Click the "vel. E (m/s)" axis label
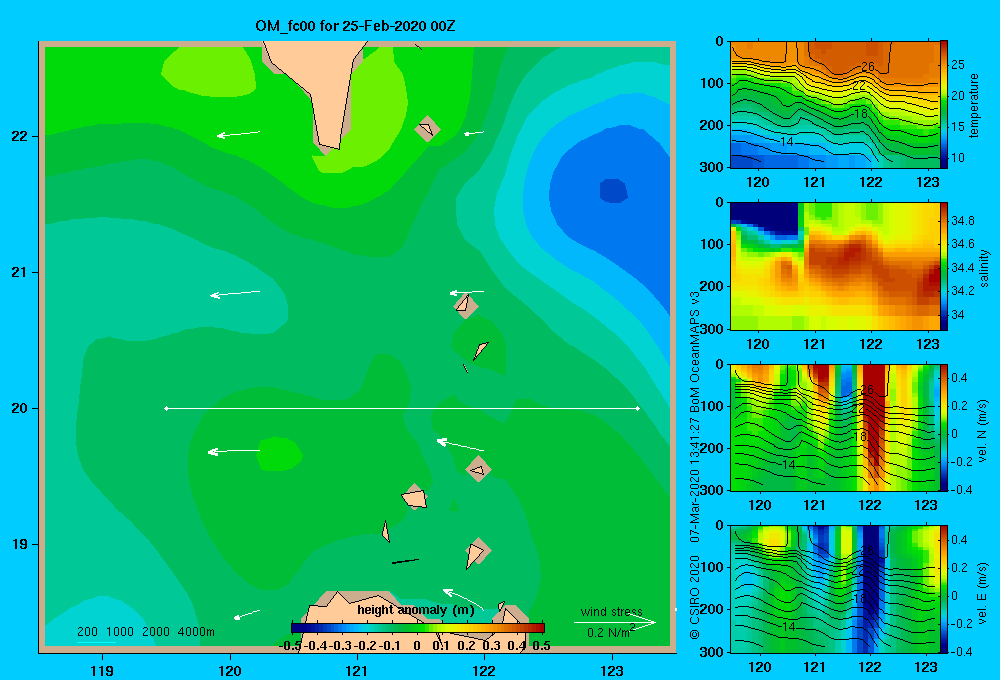This screenshot has width=1000, height=680. [983, 592]
